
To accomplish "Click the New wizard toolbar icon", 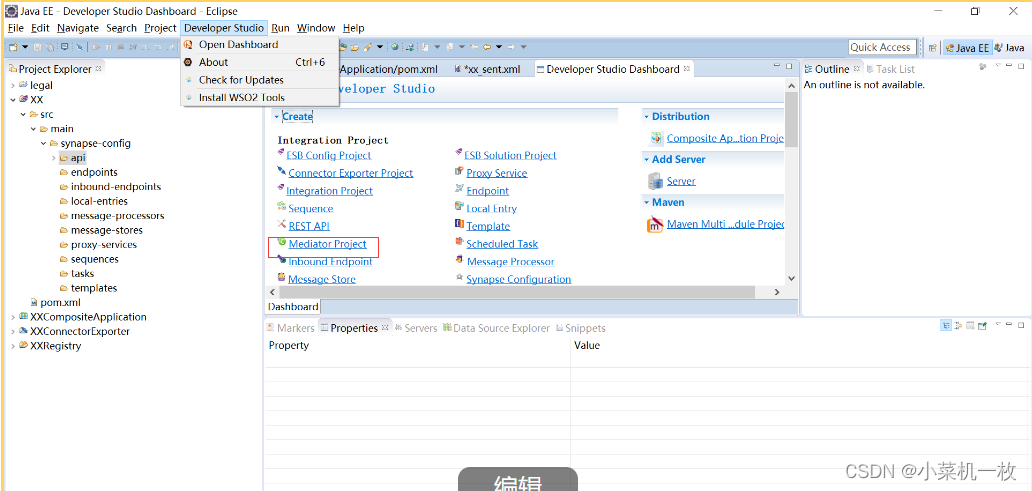I will coord(13,47).
